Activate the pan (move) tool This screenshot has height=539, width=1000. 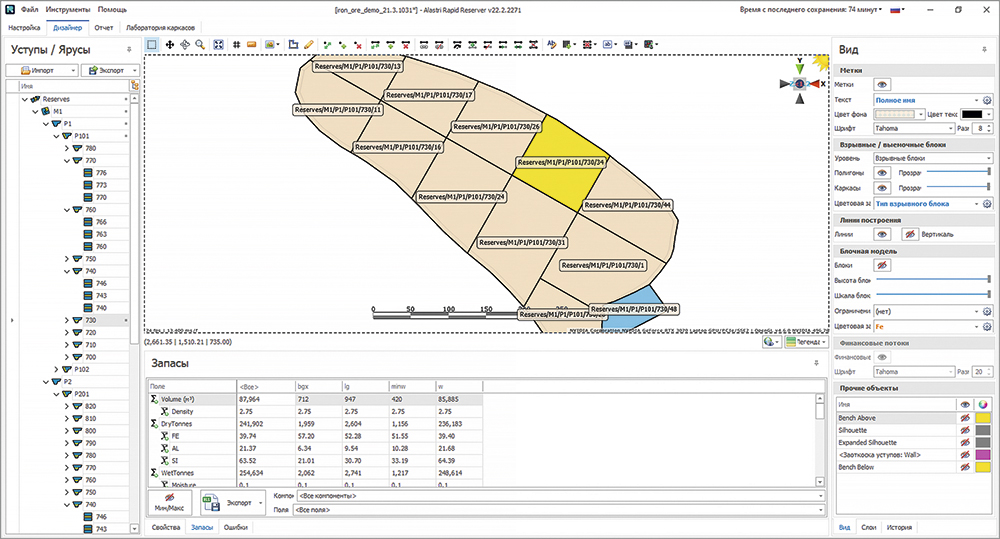coord(168,45)
